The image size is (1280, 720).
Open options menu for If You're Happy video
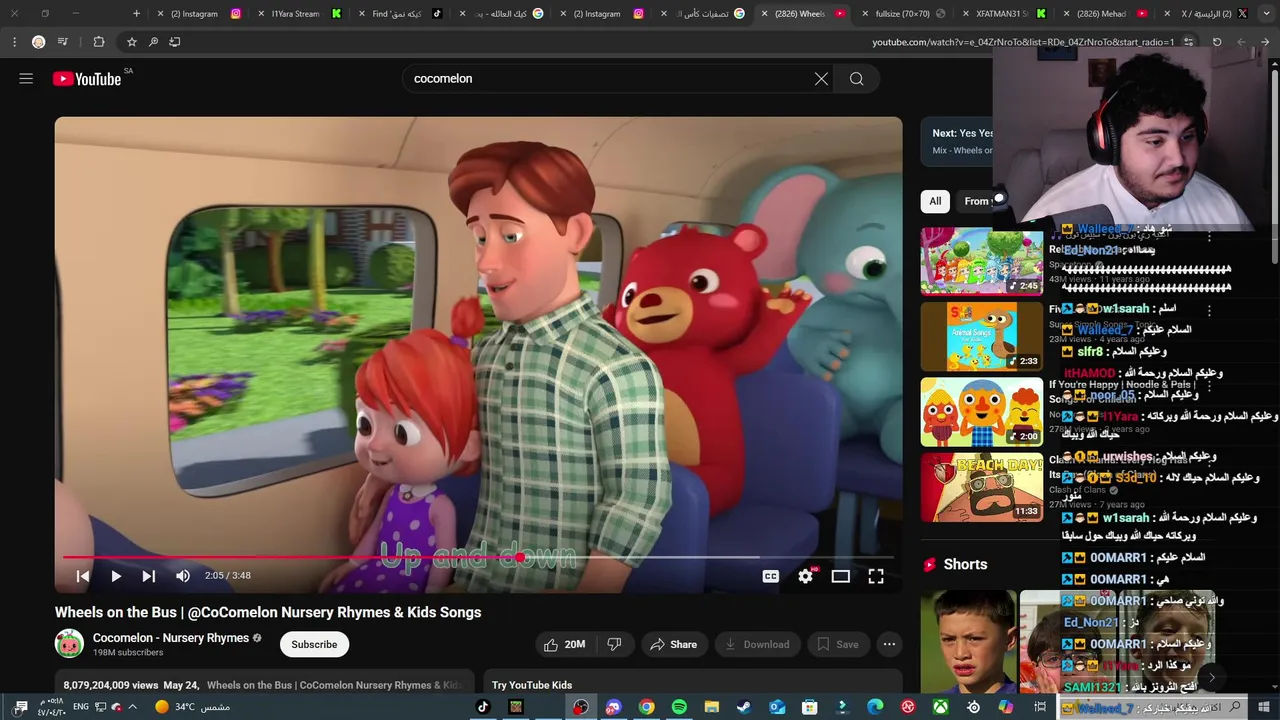tap(1209, 386)
